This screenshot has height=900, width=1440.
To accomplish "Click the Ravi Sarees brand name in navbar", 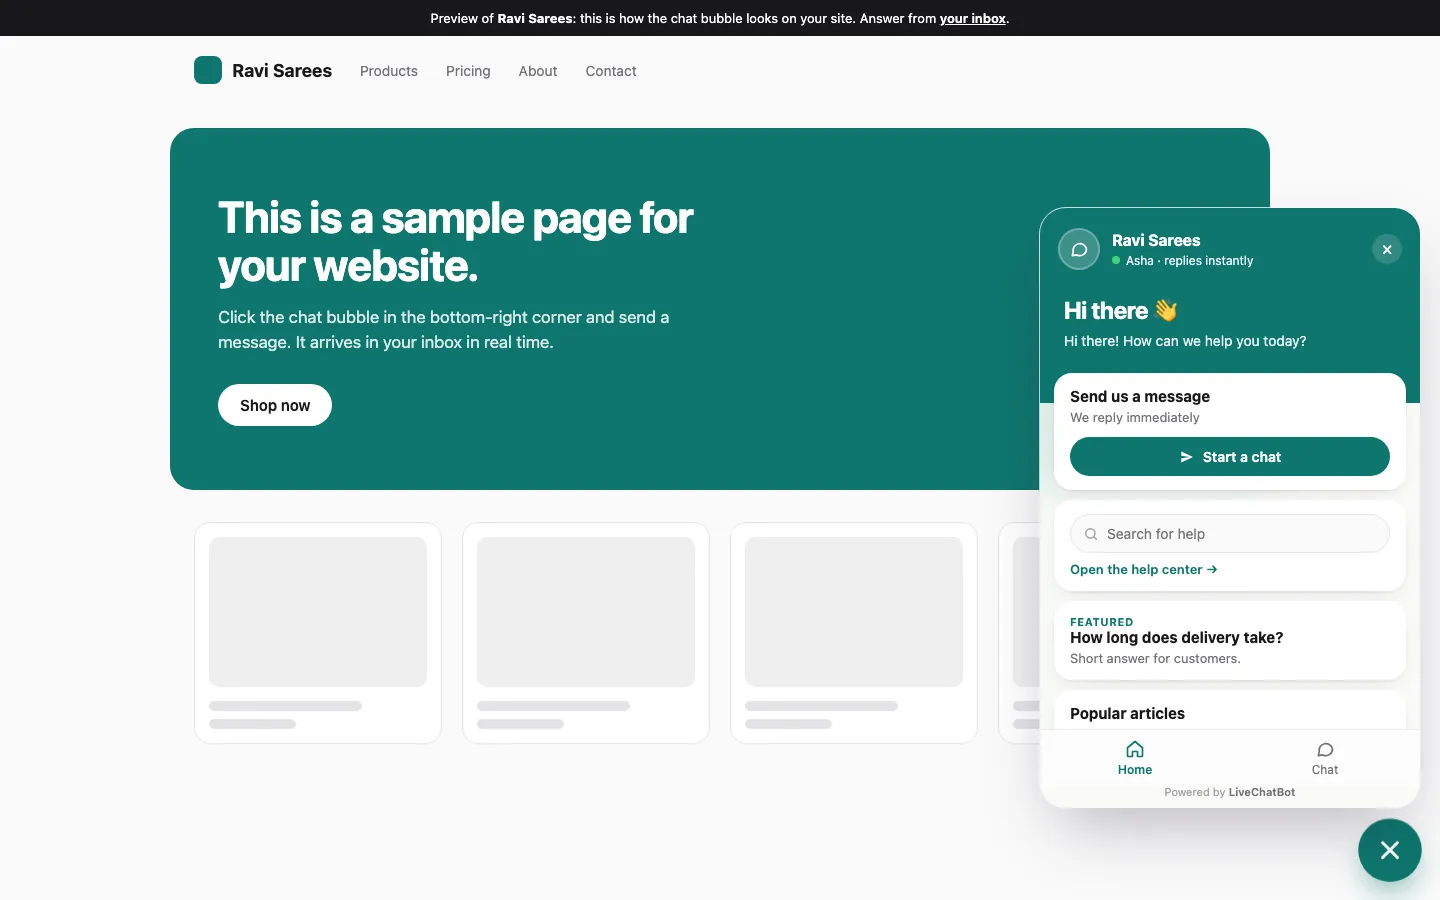I will pos(282,71).
